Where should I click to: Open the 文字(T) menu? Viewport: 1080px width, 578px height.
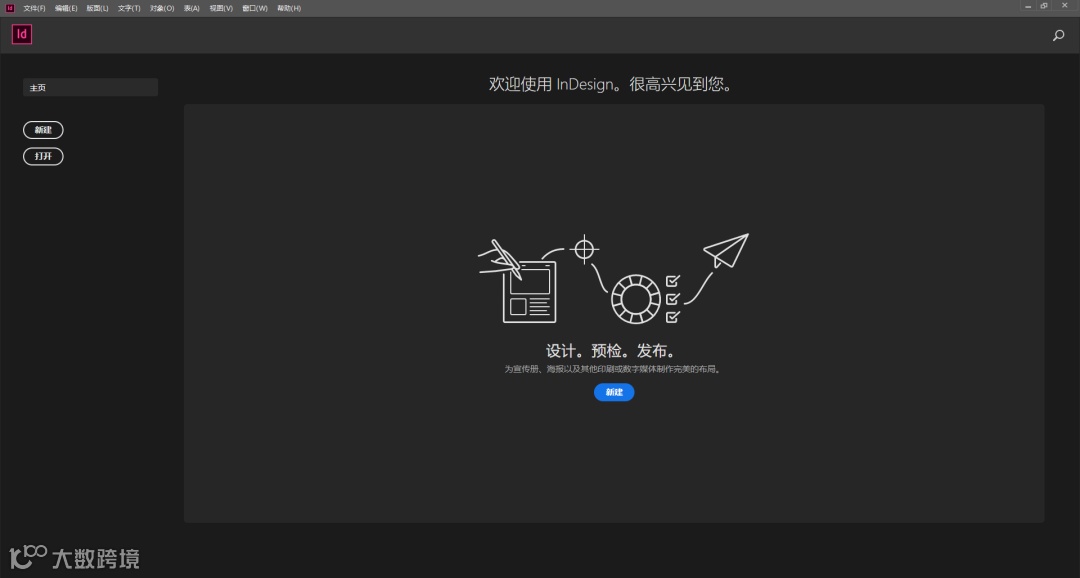click(x=129, y=8)
